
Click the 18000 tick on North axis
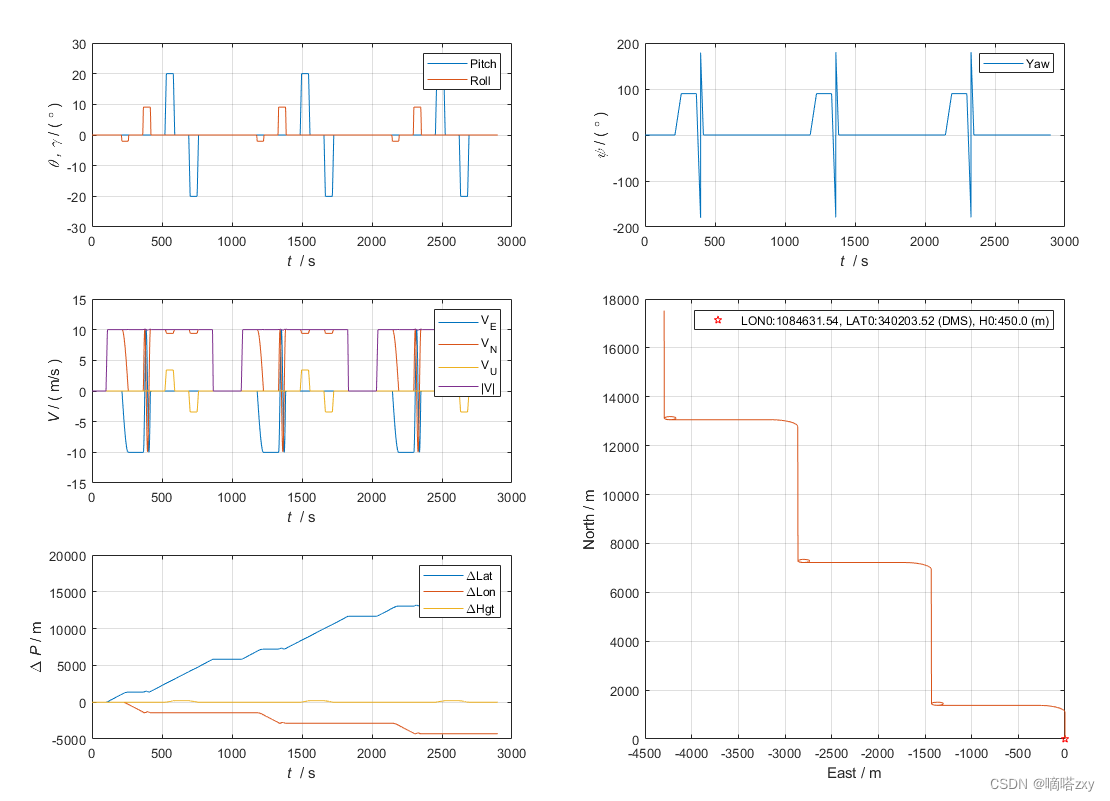click(621, 301)
